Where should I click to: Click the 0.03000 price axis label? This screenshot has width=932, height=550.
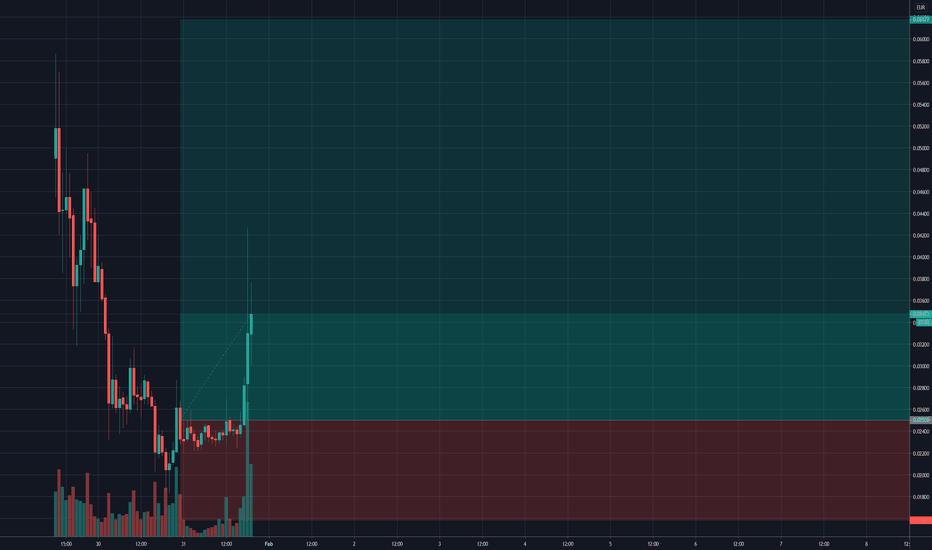(921, 366)
